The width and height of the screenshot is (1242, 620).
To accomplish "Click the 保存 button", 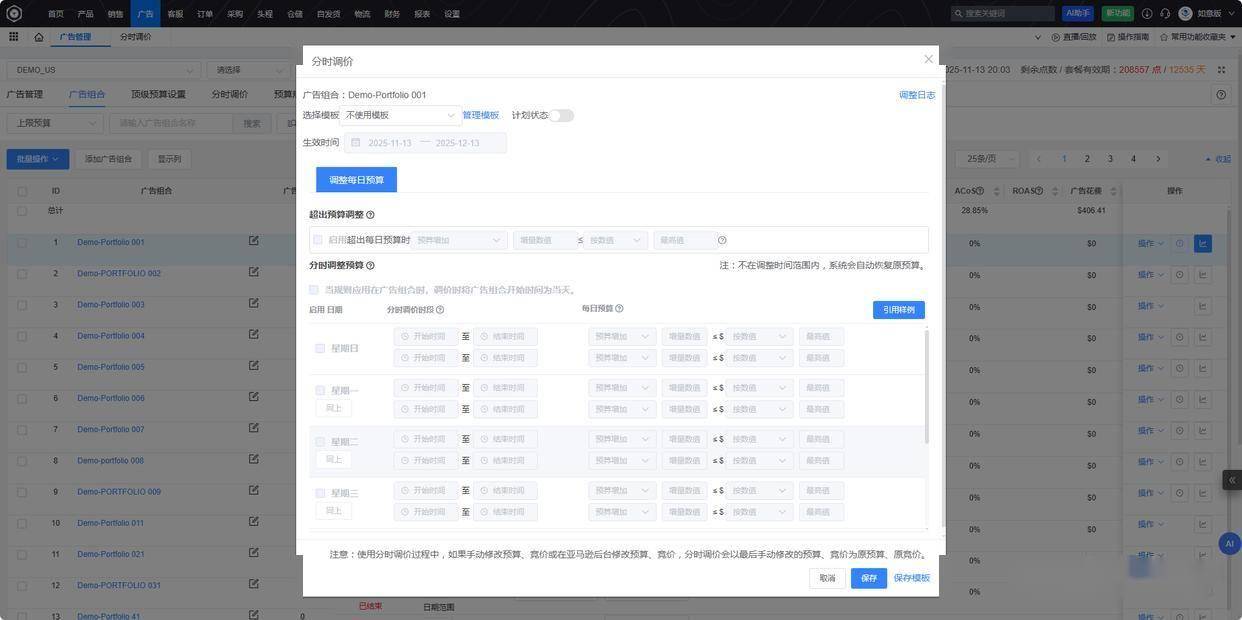I will (868, 578).
